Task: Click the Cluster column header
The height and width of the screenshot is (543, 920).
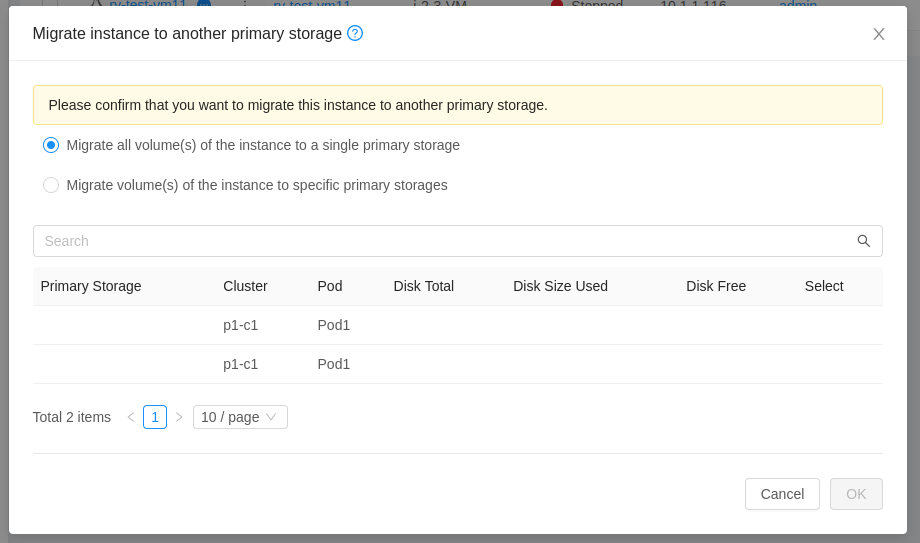Action: (245, 286)
